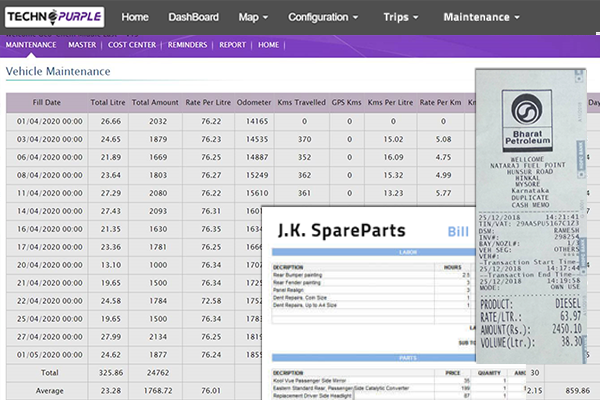Click the Rate Per Litre column header
This screenshot has height=400, width=600.
(x=208, y=103)
